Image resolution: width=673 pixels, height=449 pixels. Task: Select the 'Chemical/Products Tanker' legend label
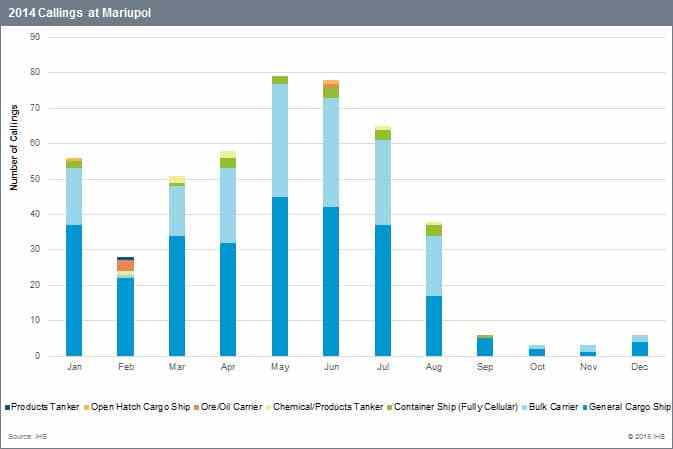(328, 407)
